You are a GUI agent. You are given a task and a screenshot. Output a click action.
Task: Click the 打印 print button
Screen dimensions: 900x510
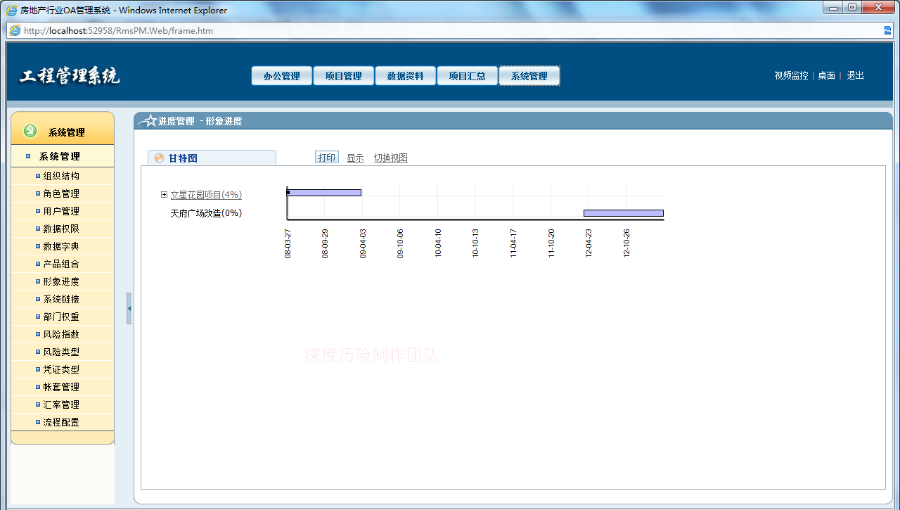point(327,157)
